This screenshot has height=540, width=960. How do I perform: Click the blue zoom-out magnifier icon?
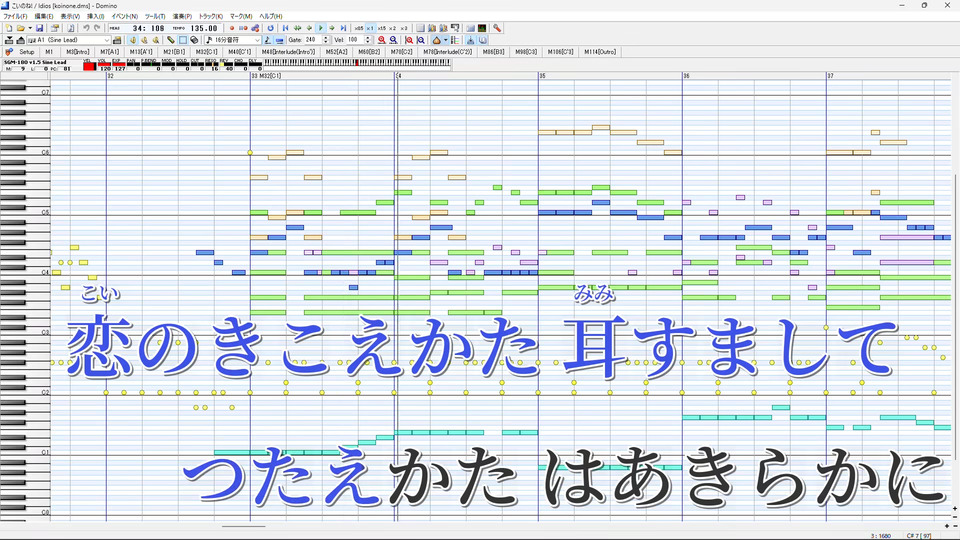[x=393, y=40]
